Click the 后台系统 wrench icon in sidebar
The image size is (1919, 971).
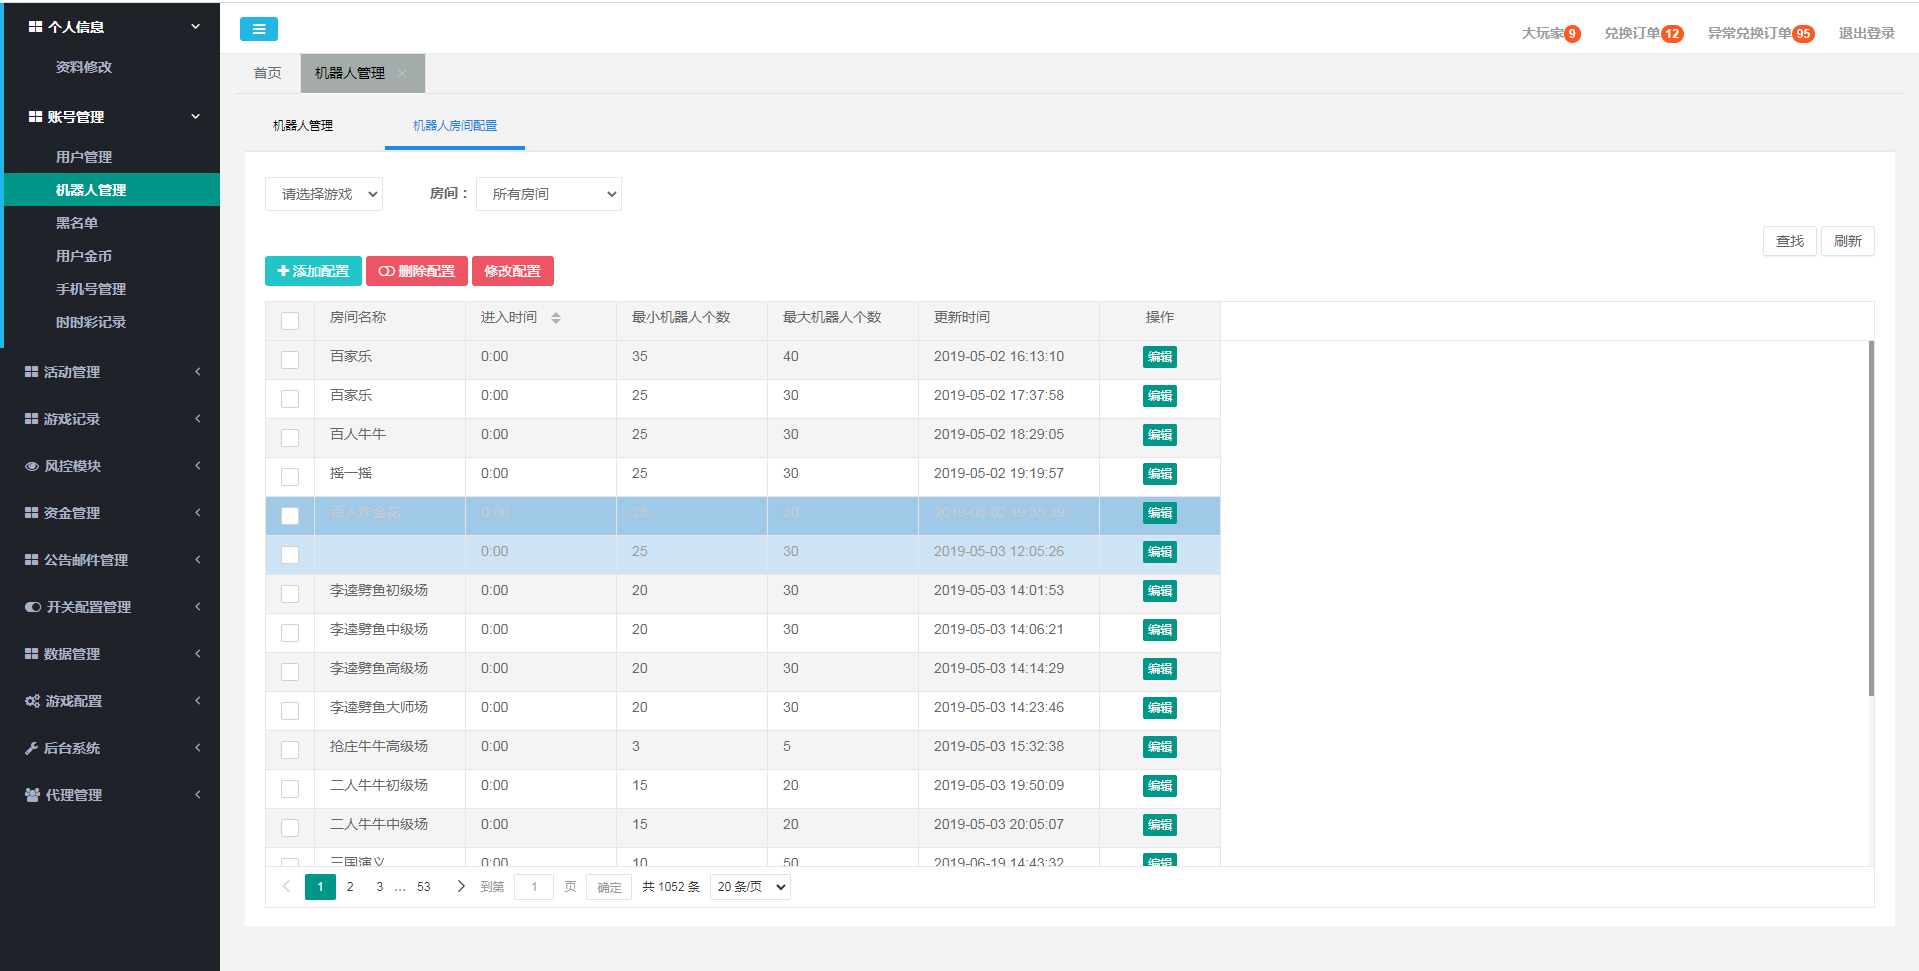(x=32, y=748)
